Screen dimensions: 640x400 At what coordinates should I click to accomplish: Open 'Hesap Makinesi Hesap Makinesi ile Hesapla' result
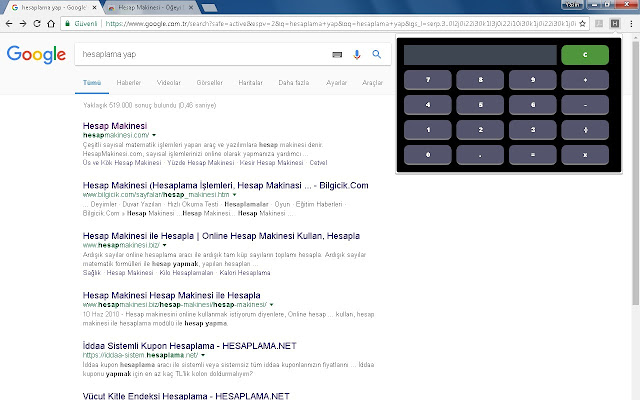171,295
